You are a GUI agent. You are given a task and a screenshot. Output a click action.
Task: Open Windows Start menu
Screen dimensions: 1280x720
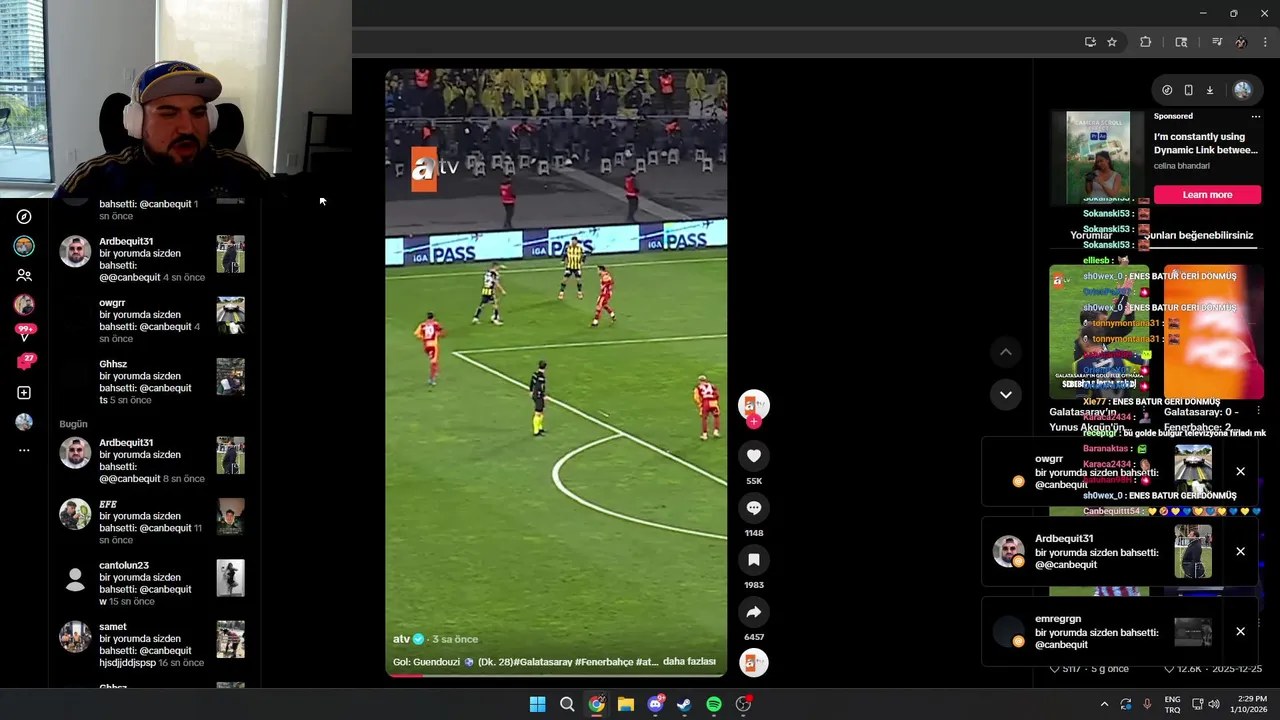(x=537, y=704)
